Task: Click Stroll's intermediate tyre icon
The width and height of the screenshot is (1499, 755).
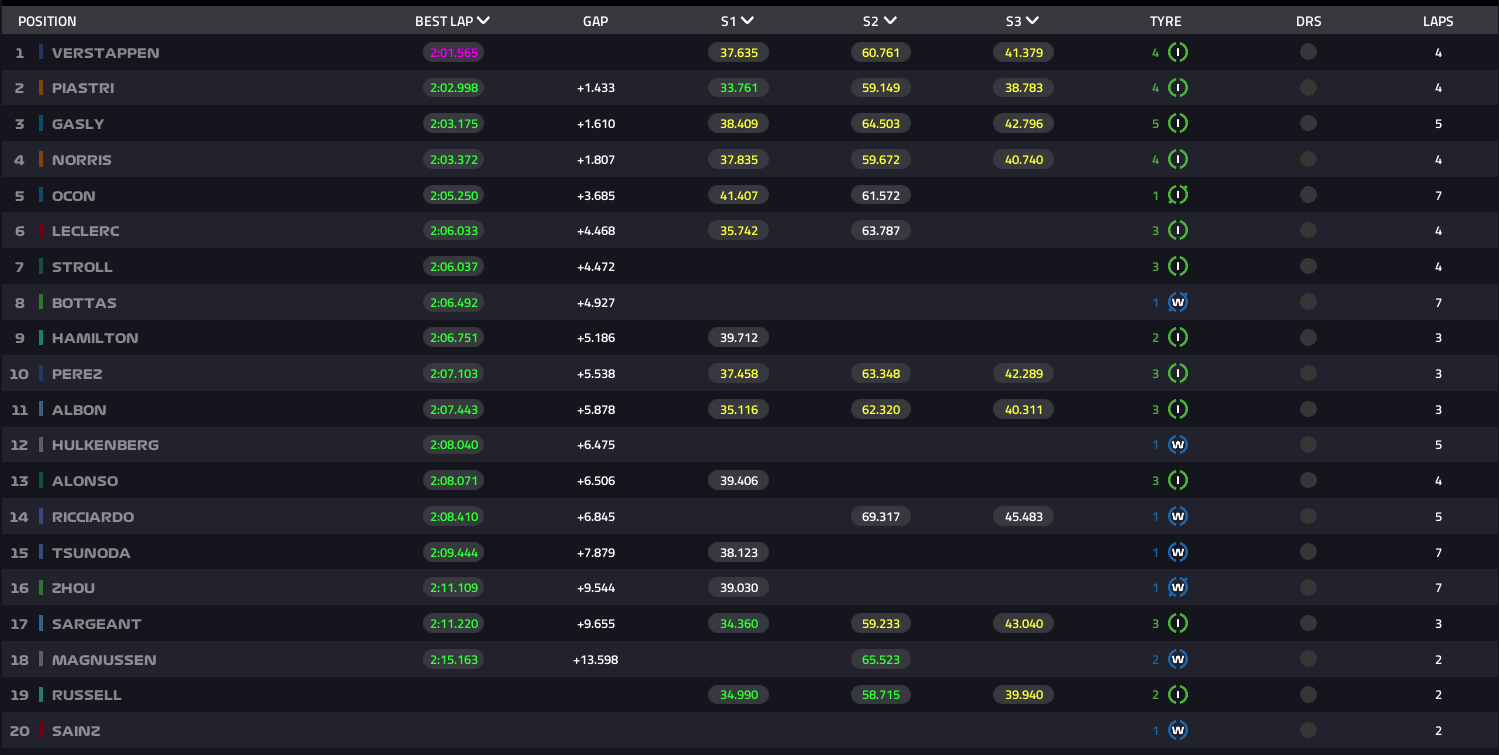Action: (x=1178, y=267)
